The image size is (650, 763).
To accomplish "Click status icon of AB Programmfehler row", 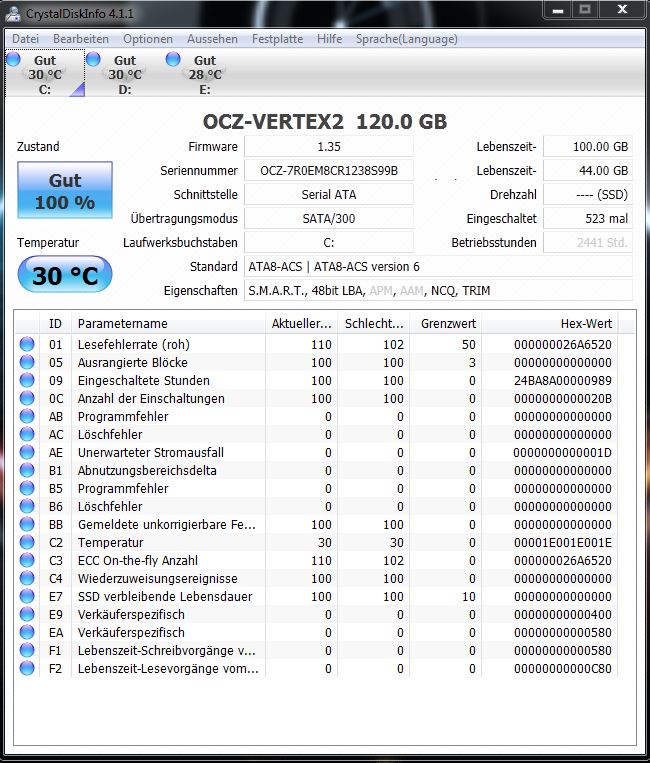I will [x=27, y=416].
